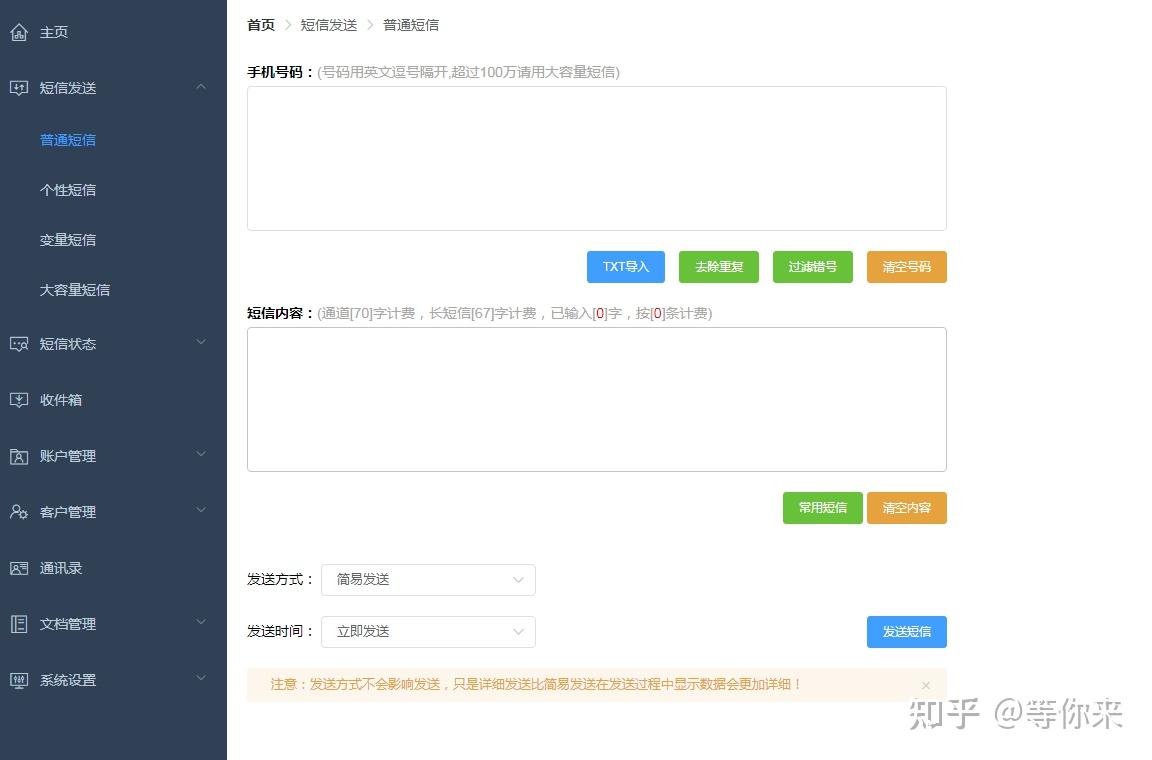The height and width of the screenshot is (760, 1152).
Task: Collapse the 短信发送 menu chevron
Action: point(201,87)
